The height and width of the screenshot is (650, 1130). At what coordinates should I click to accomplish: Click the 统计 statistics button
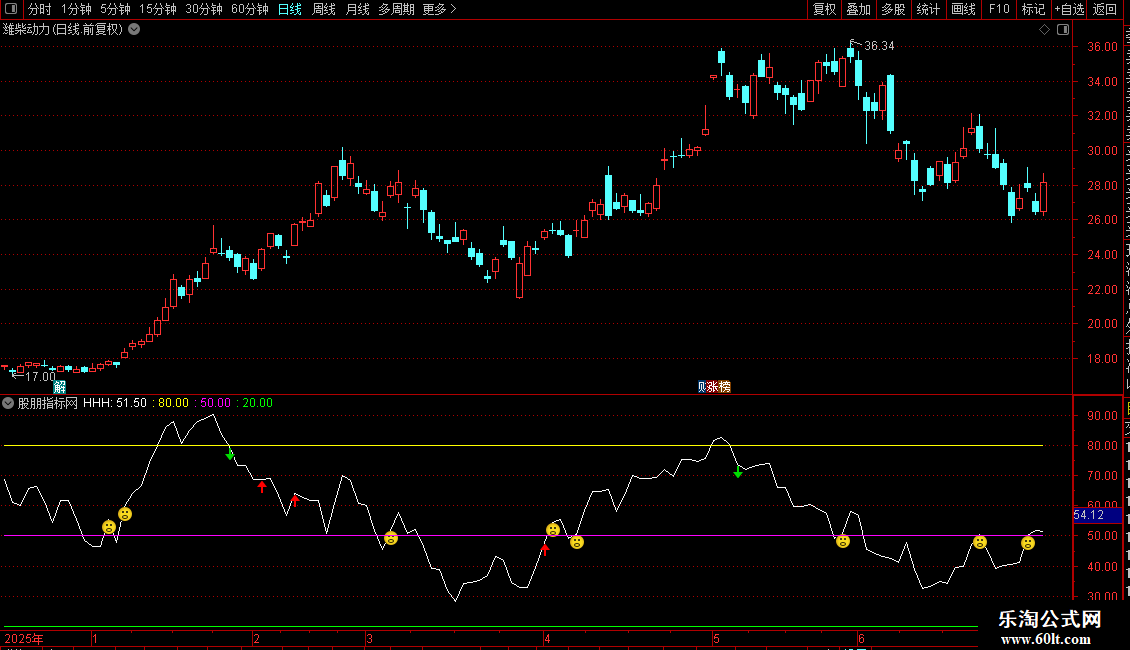coord(927,9)
